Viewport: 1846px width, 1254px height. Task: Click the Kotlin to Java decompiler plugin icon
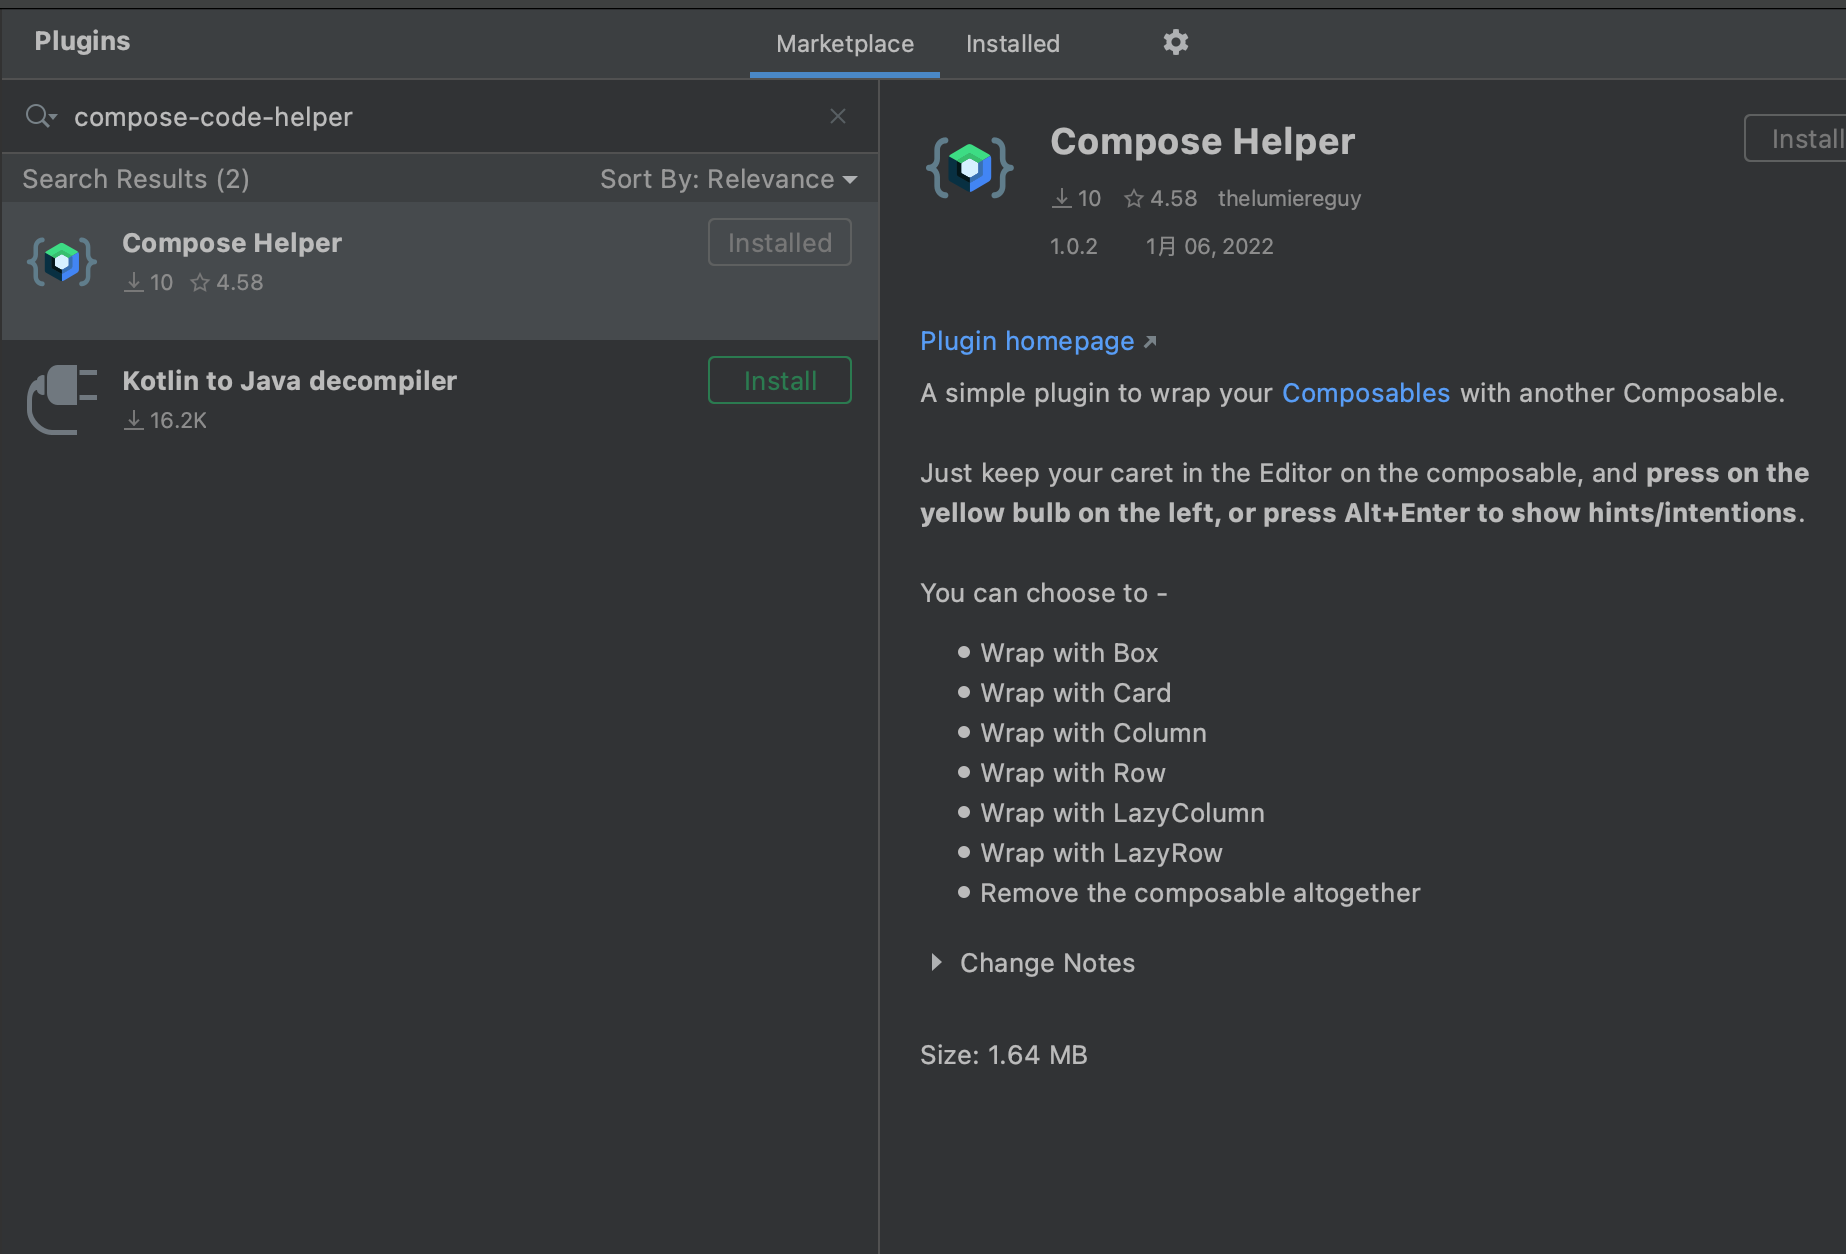click(61, 399)
